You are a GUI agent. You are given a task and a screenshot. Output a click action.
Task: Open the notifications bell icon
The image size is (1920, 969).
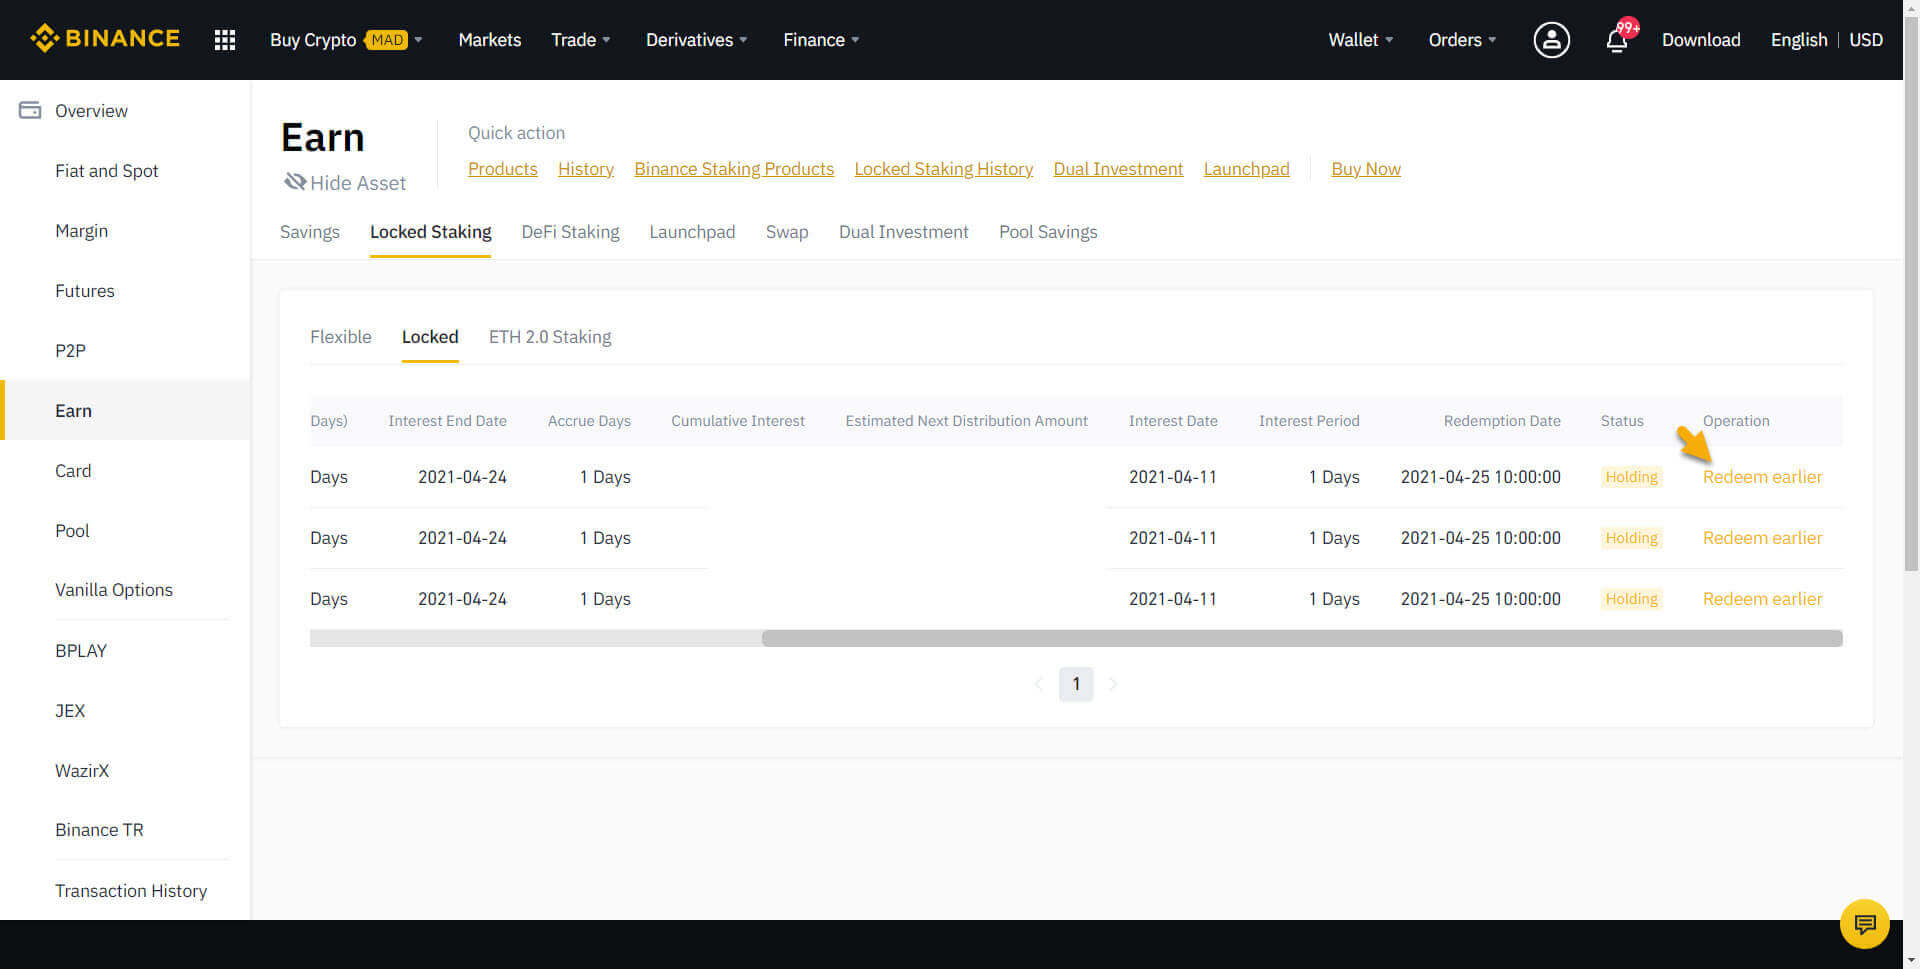(1617, 40)
